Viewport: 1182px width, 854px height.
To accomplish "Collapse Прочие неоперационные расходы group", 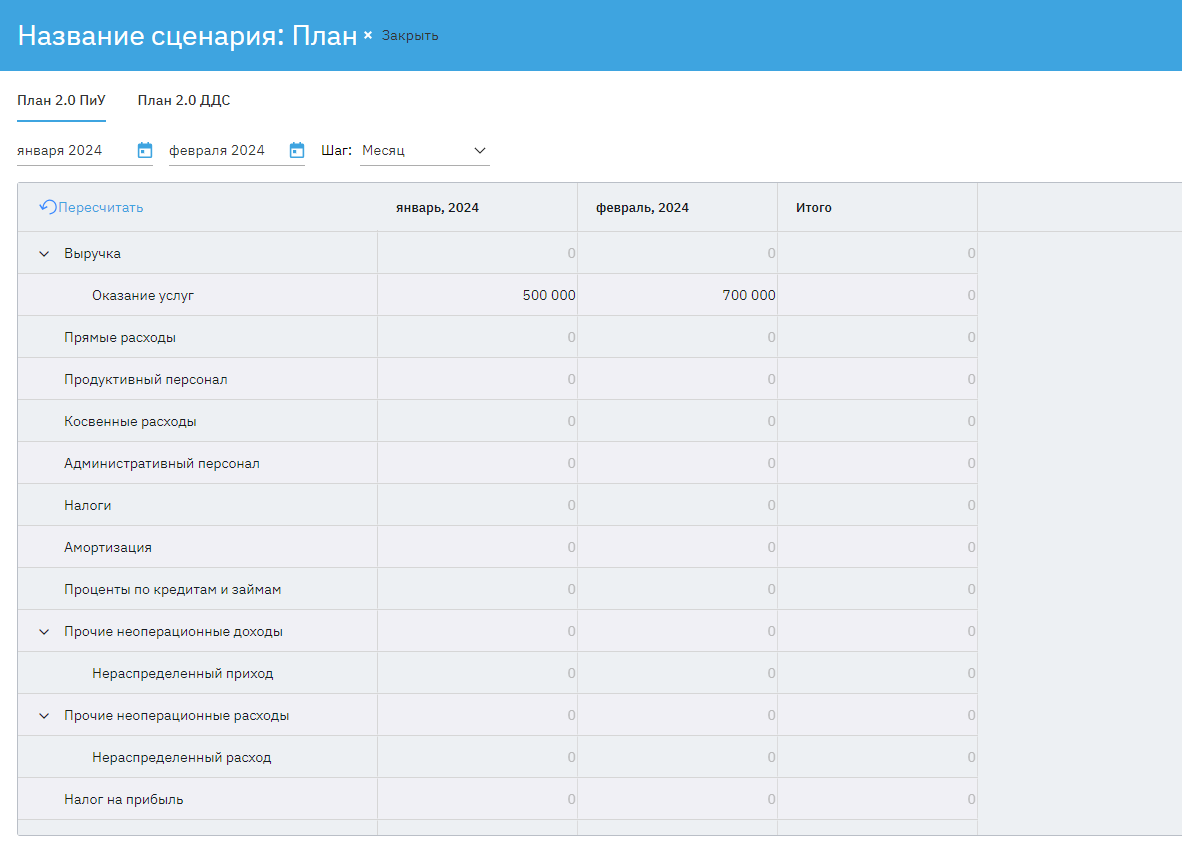I will (44, 716).
